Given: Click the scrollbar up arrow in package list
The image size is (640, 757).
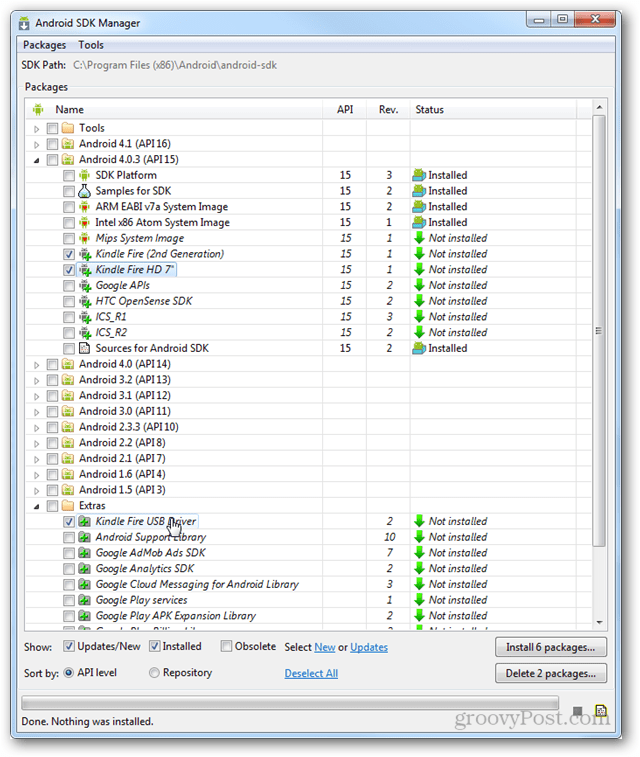Looking at the screenshot, I should pyautogui.click(x=599, y=107).
